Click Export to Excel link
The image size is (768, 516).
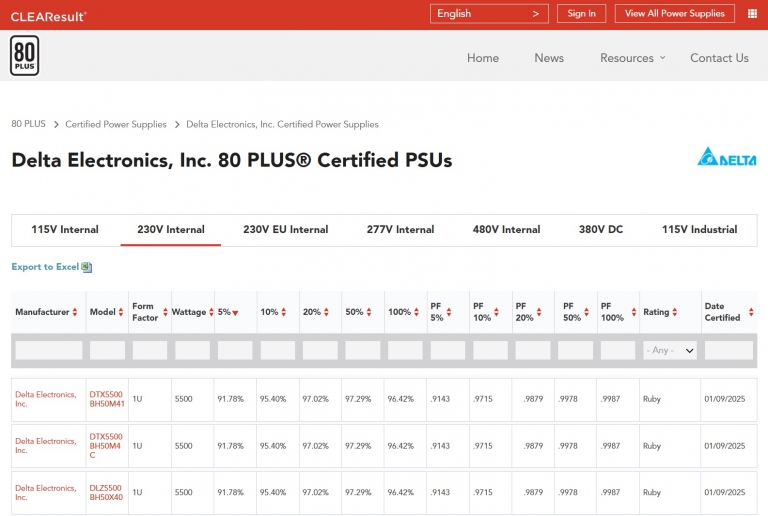[45, 267]
